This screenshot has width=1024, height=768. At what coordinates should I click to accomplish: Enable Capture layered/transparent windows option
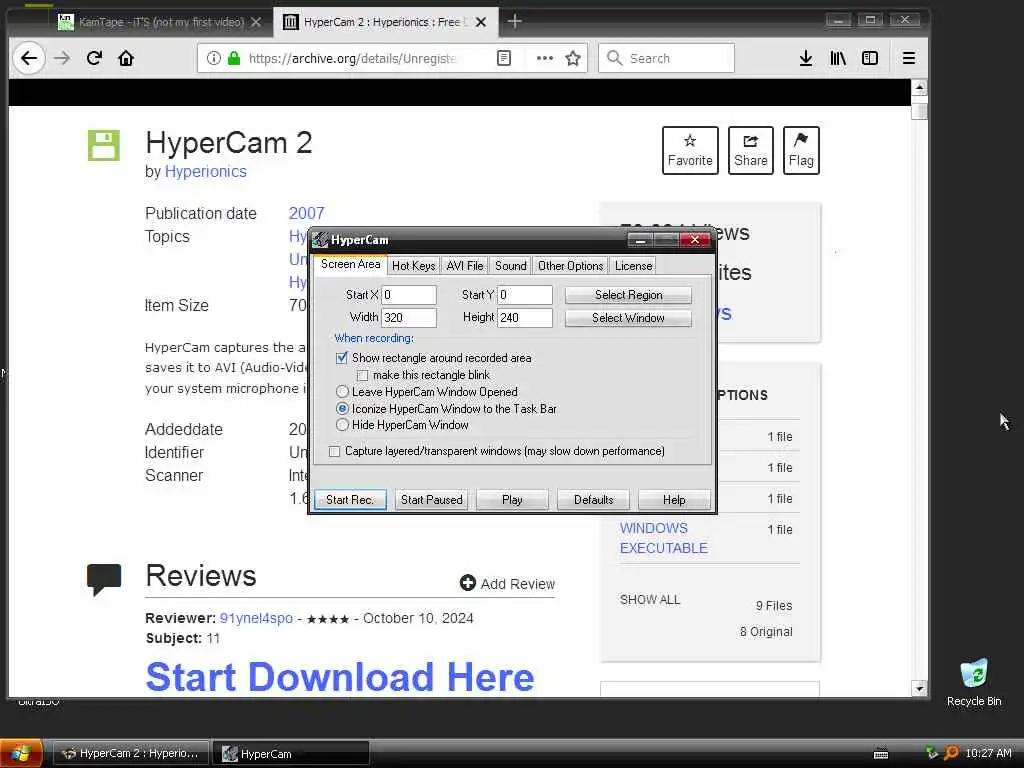[334, 451]
